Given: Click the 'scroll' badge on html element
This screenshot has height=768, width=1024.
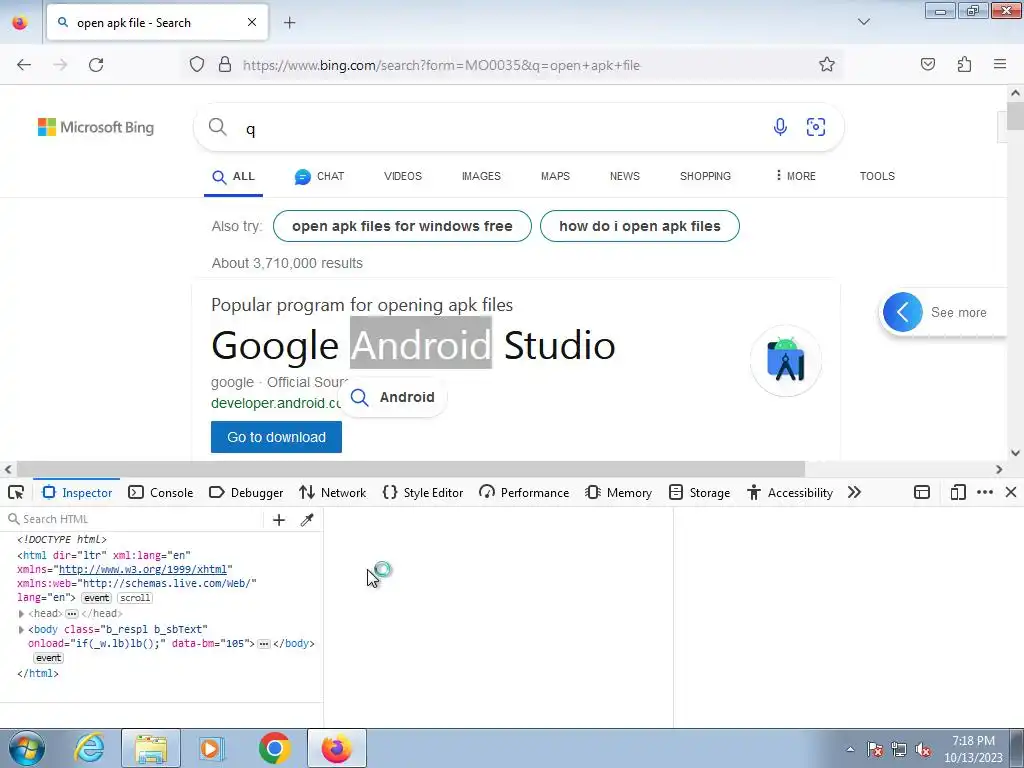Looking at the screenshot, I should (135, 598).
